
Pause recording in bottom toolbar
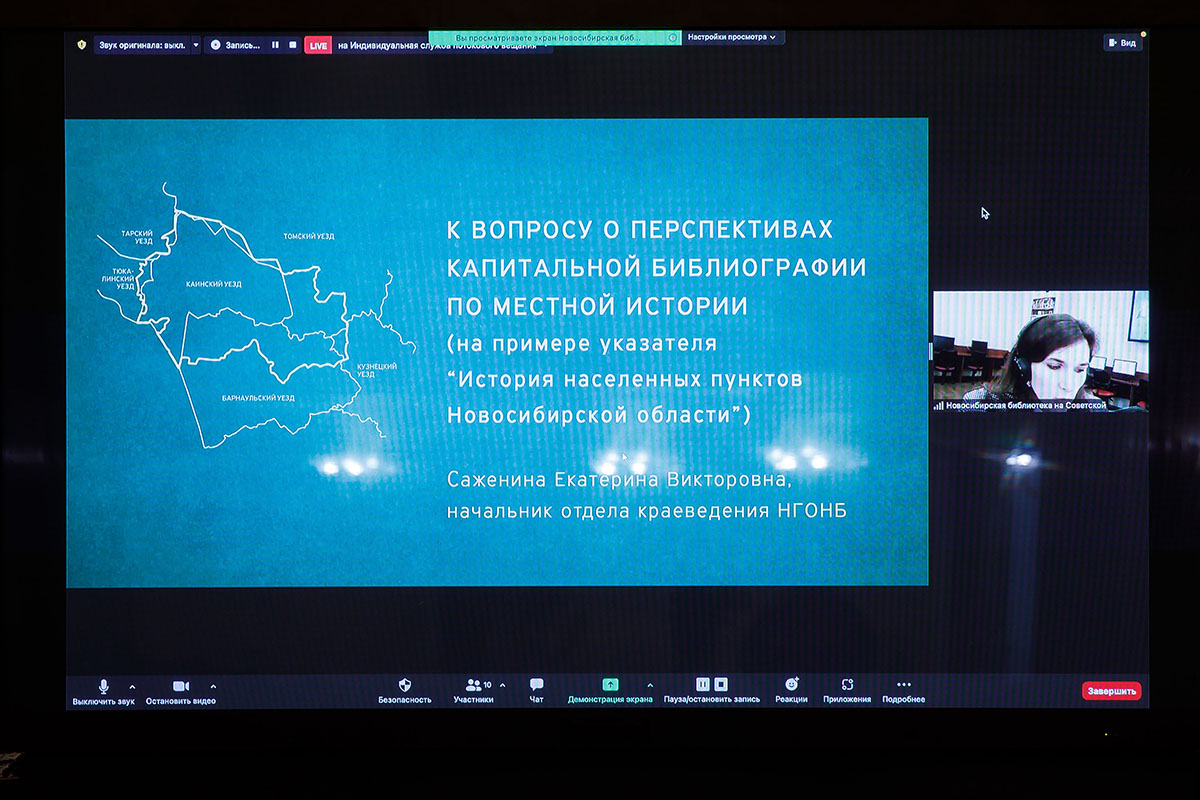pos(703,684)
